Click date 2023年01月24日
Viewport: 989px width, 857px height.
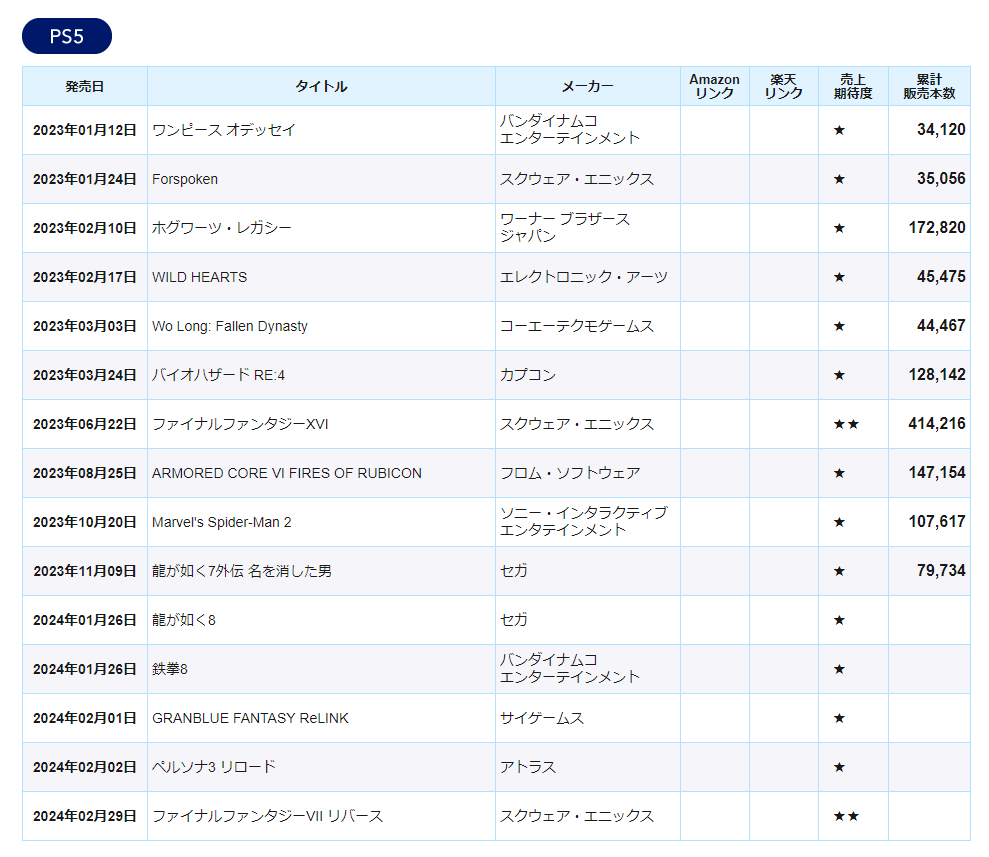(x=85, y=179)
